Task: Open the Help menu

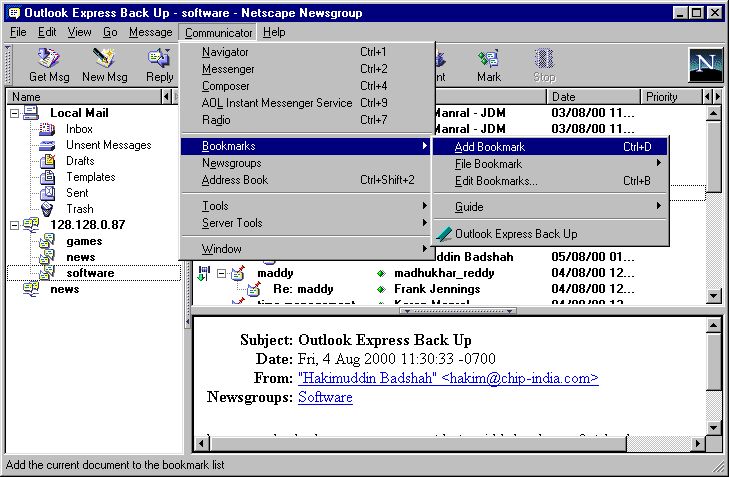Action: 274,32
